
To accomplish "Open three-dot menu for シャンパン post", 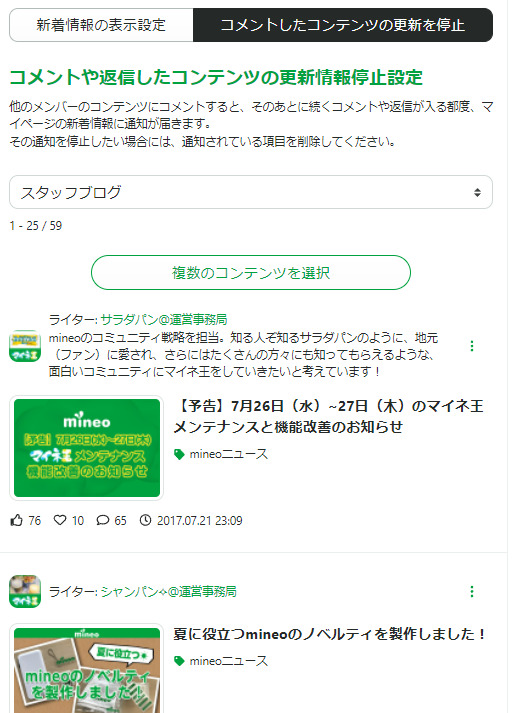I will (x=472, y=592).
